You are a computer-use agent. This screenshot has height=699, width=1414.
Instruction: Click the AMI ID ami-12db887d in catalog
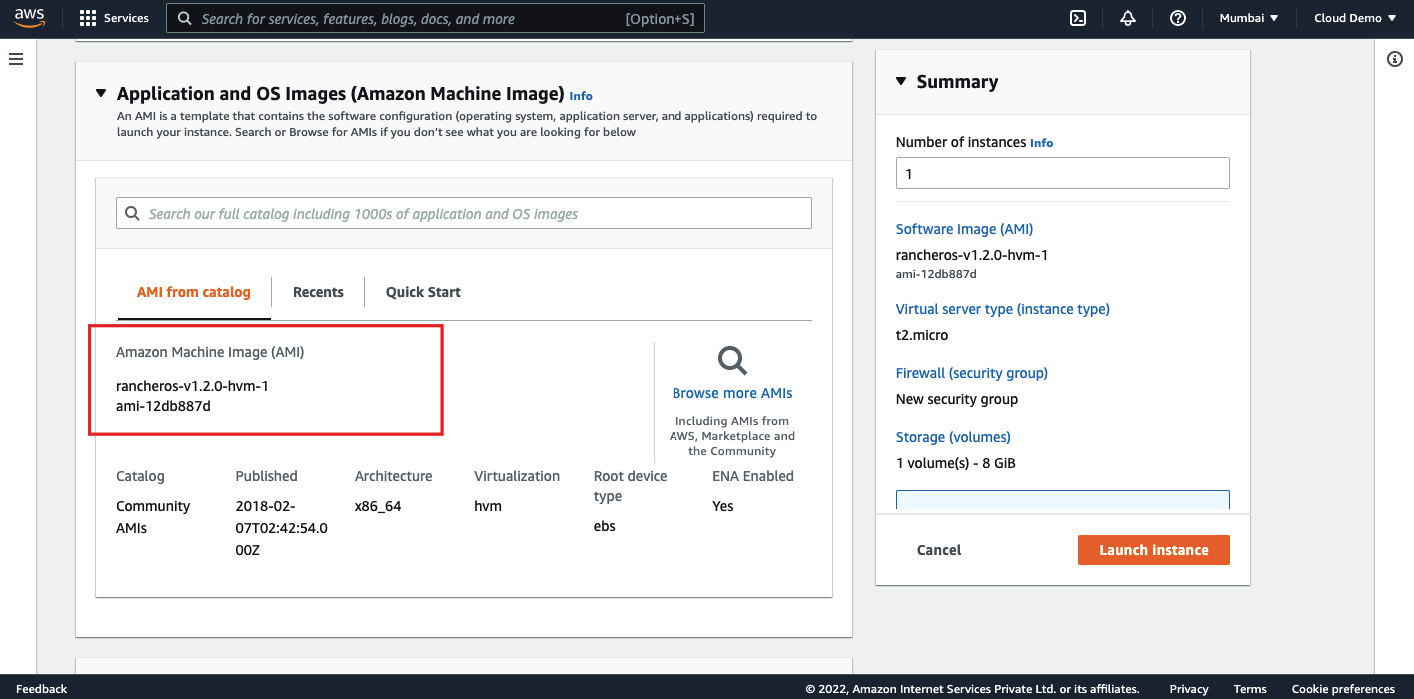point(163,406)
